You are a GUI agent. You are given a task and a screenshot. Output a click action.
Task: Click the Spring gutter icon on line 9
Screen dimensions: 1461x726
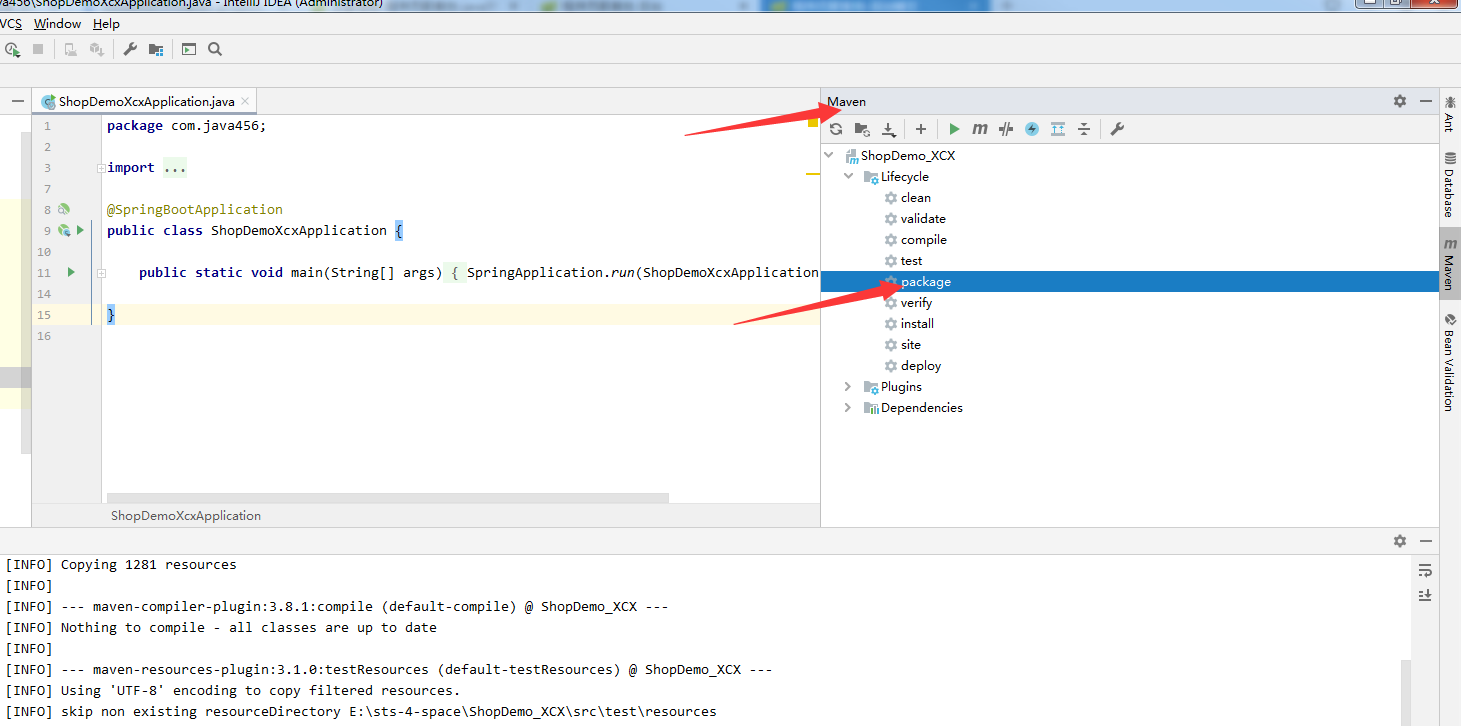[64, 230]
